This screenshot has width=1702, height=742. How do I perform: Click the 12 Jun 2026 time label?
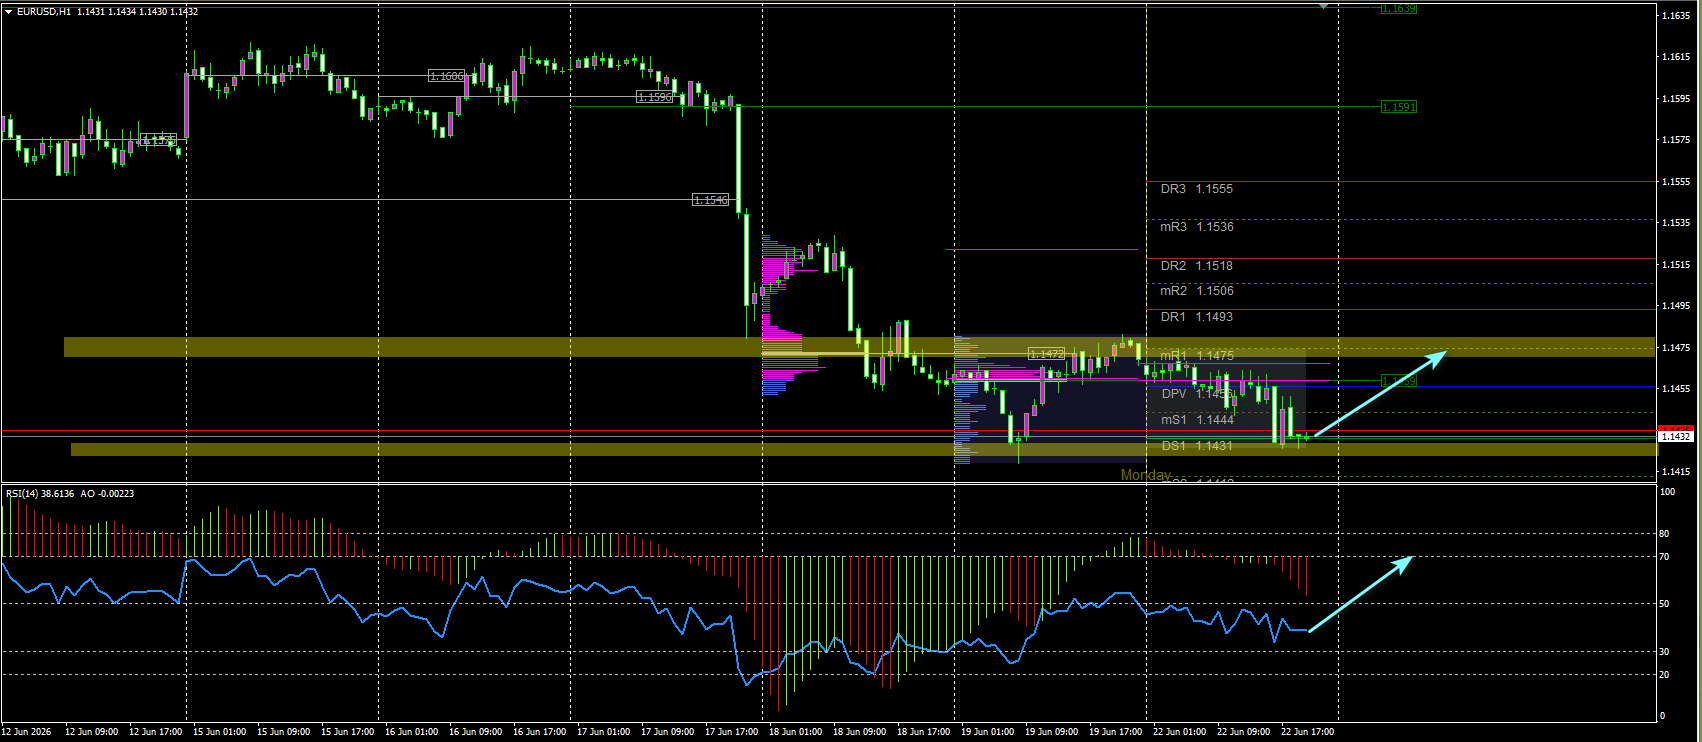click(27, 732)
